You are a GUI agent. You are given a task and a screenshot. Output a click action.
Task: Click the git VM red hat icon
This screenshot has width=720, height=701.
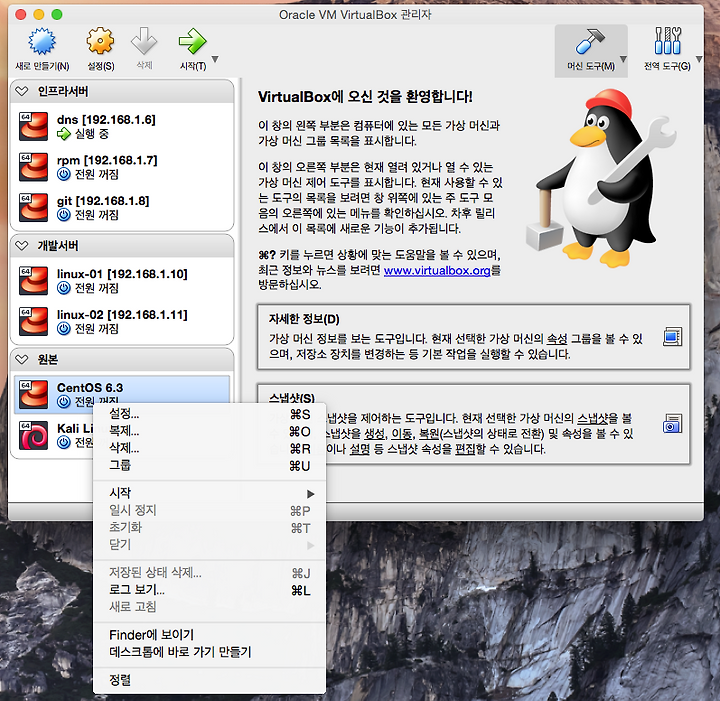pos(34,207)
